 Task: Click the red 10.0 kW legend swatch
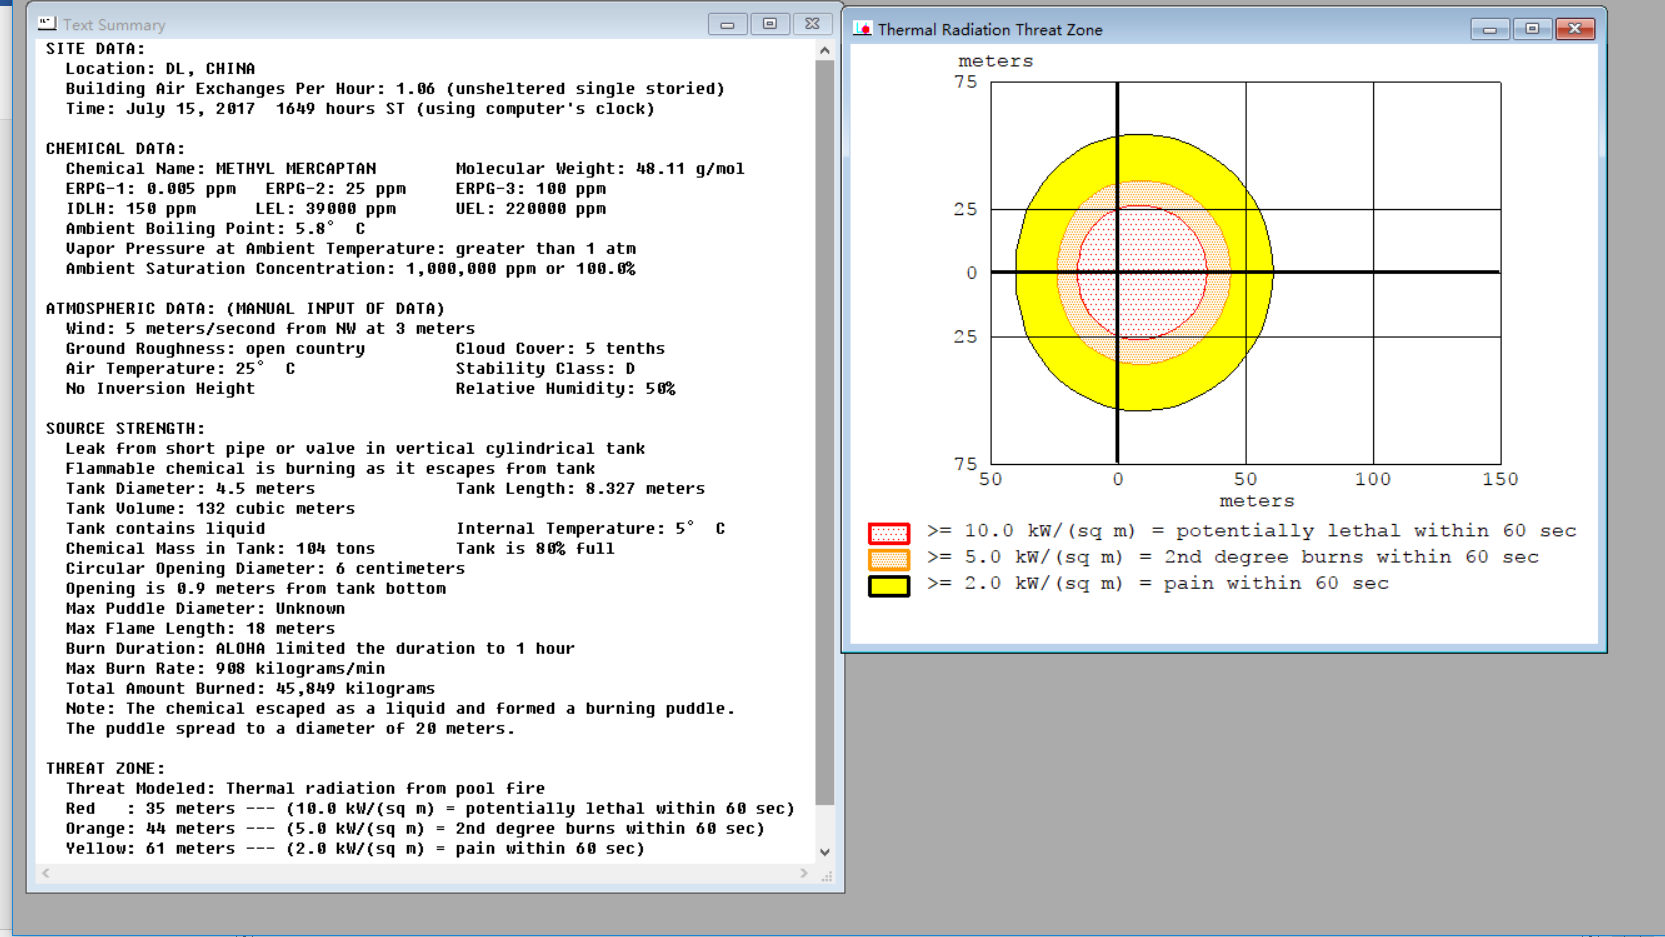pyautogui.click(x=888, y=533)
